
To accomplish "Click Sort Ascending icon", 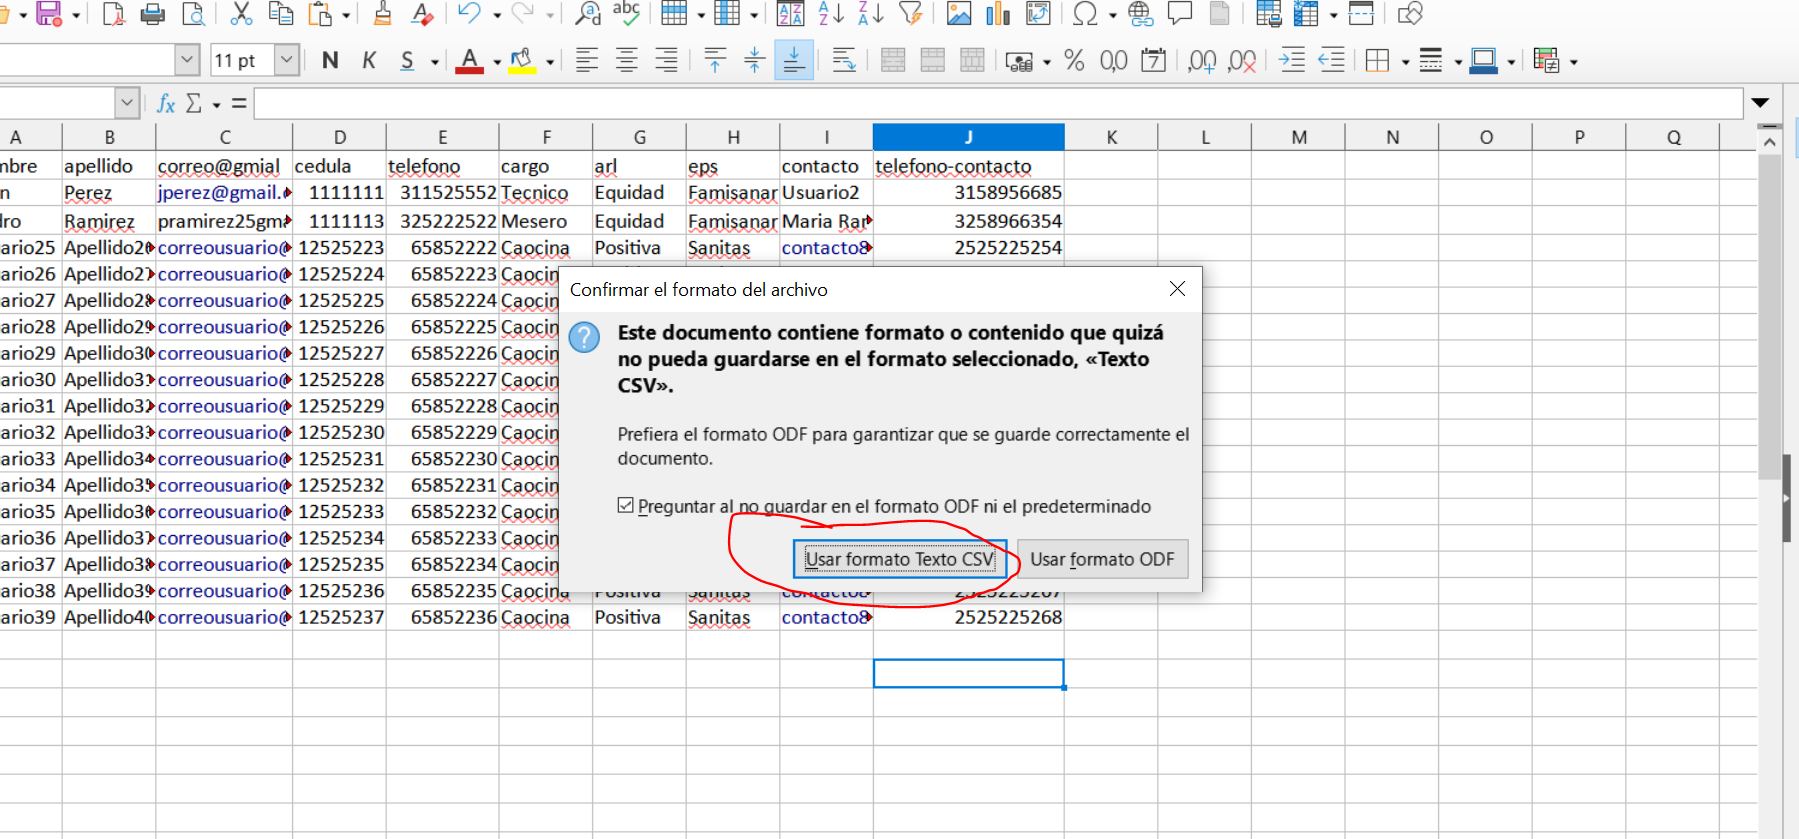I will click(831, 14).
